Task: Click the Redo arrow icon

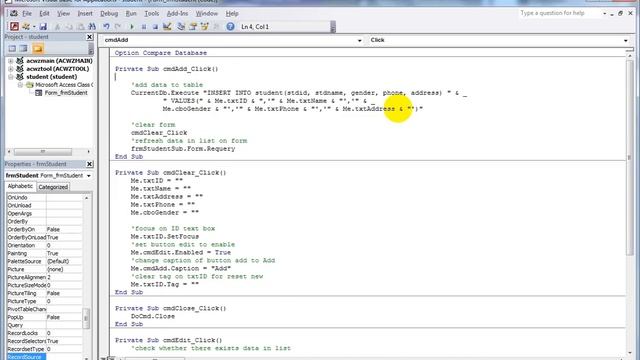Action: 118,27
